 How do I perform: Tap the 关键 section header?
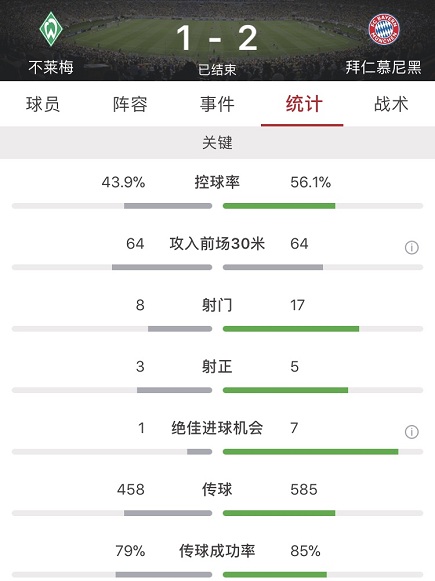[217, 142]
